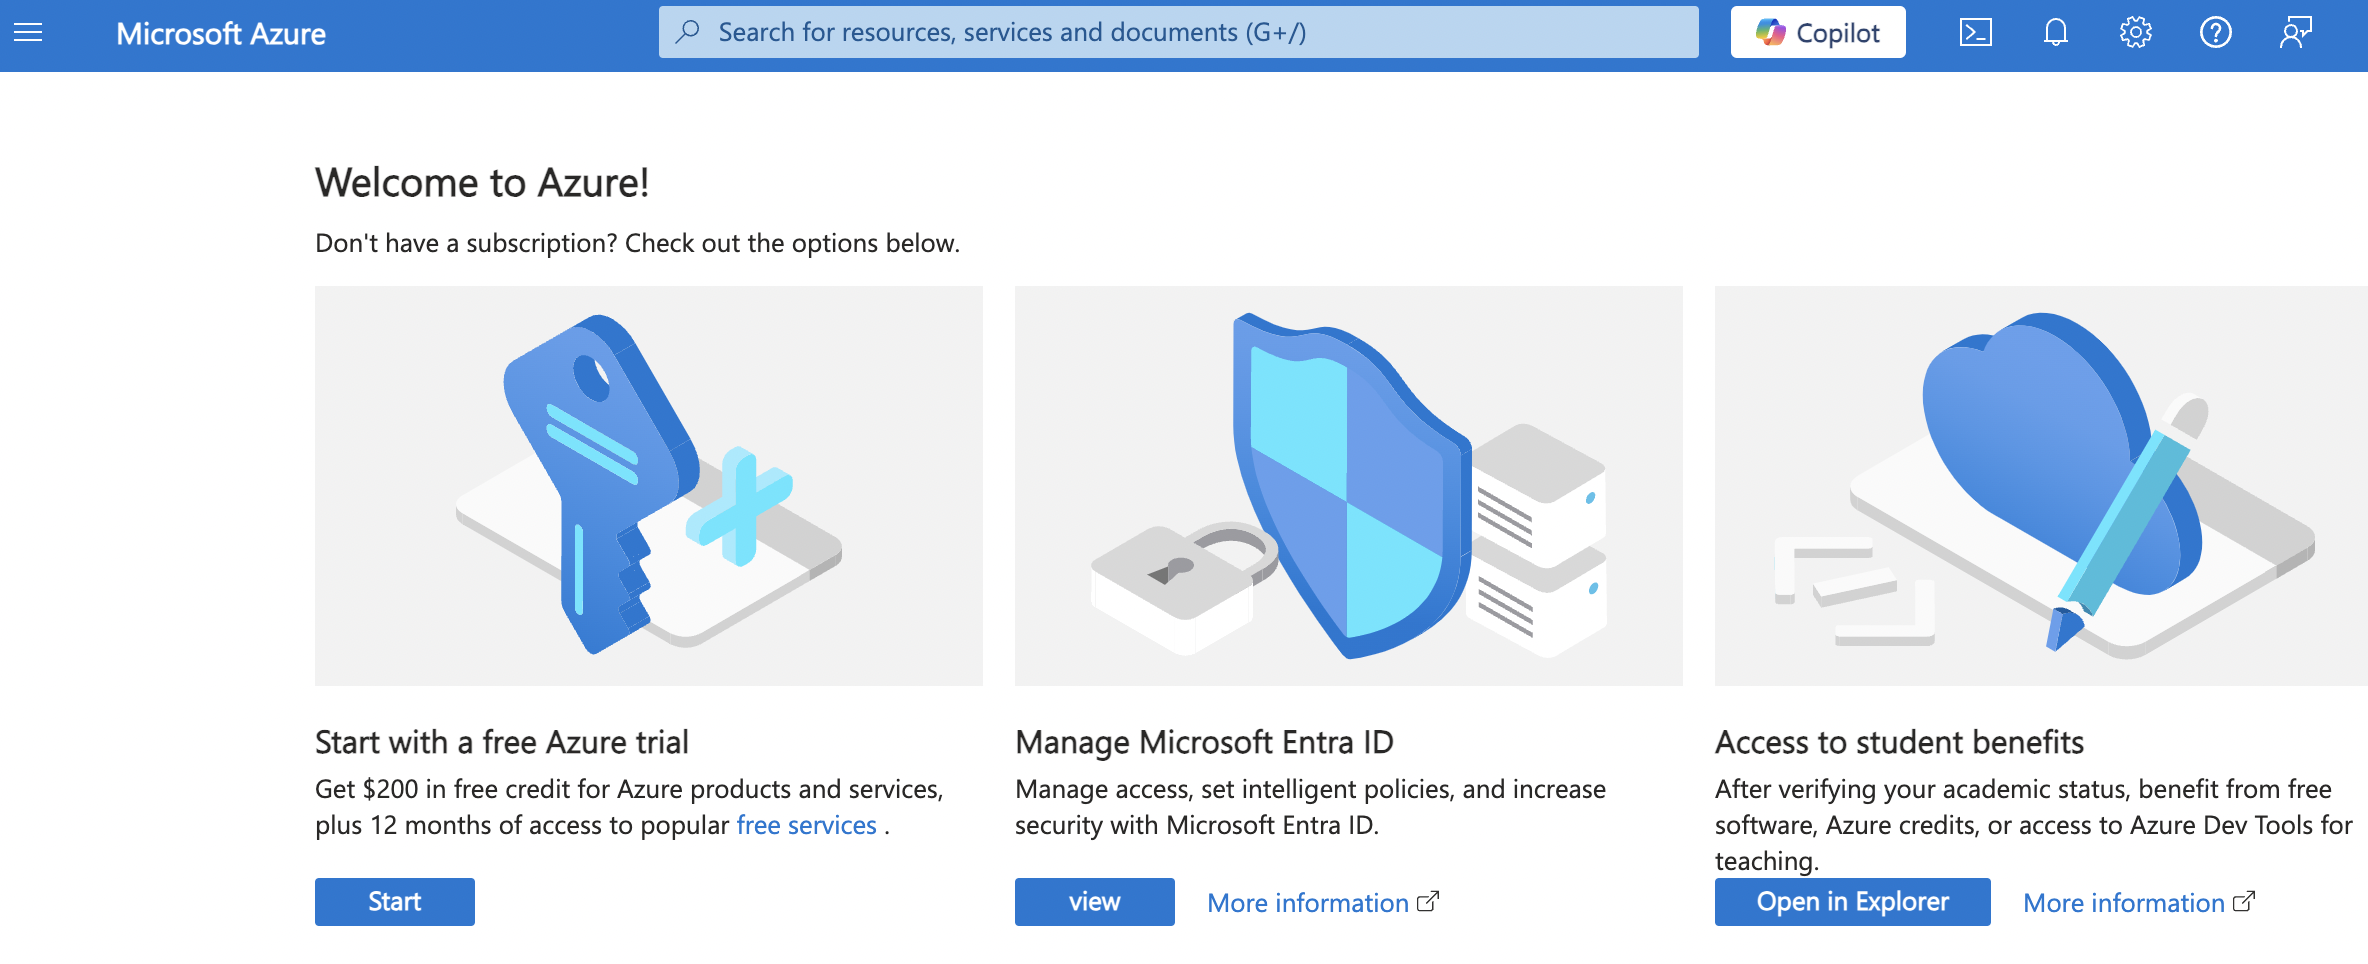This screenshot has width=2368, height=964.
Task: Click the cloud and pencil student image
Action: (2041, 486)
